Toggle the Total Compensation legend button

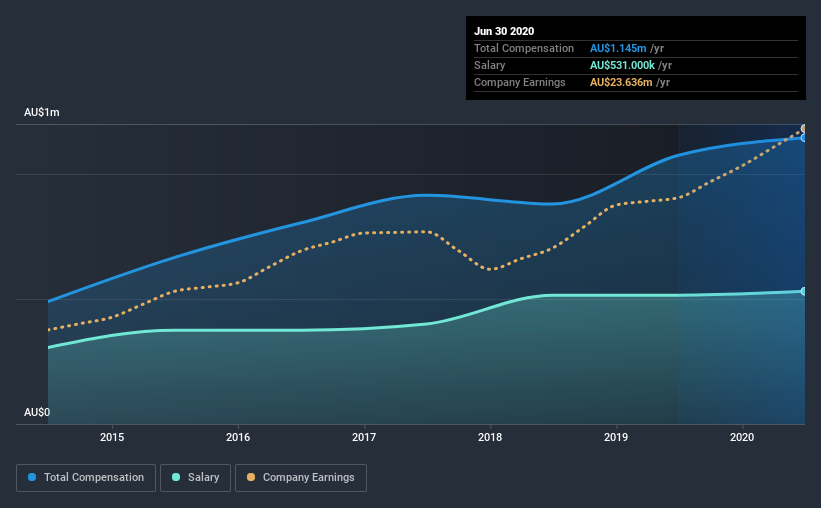point(86,478)
